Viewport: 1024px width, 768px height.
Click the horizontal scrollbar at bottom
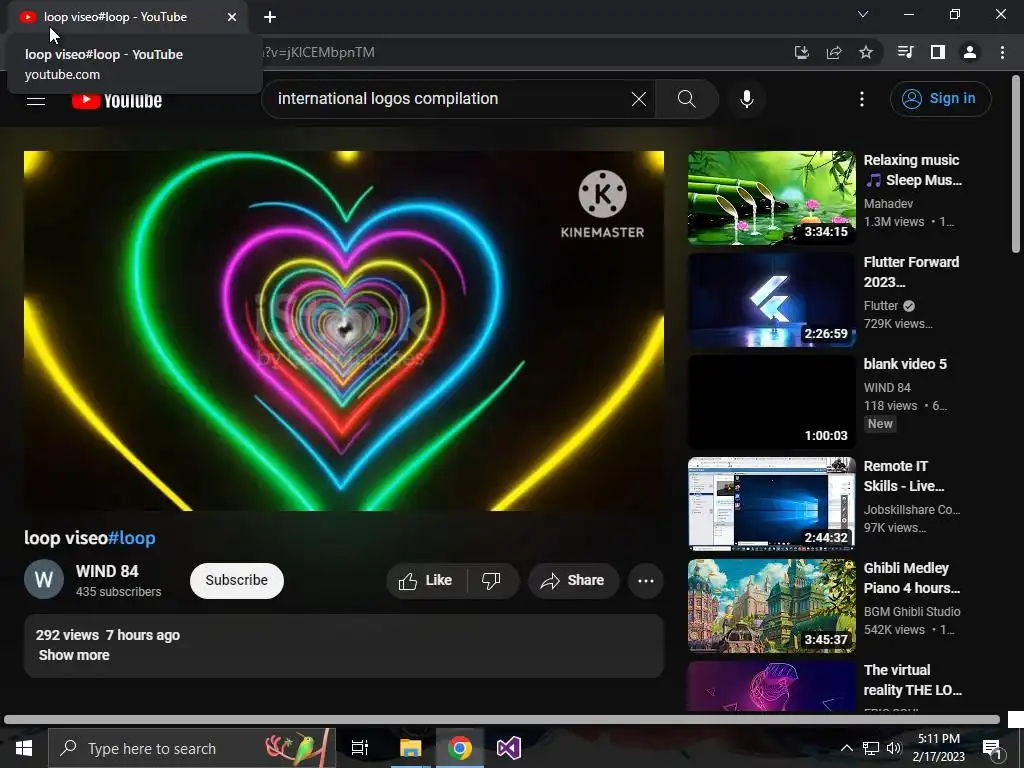[502, 720]
